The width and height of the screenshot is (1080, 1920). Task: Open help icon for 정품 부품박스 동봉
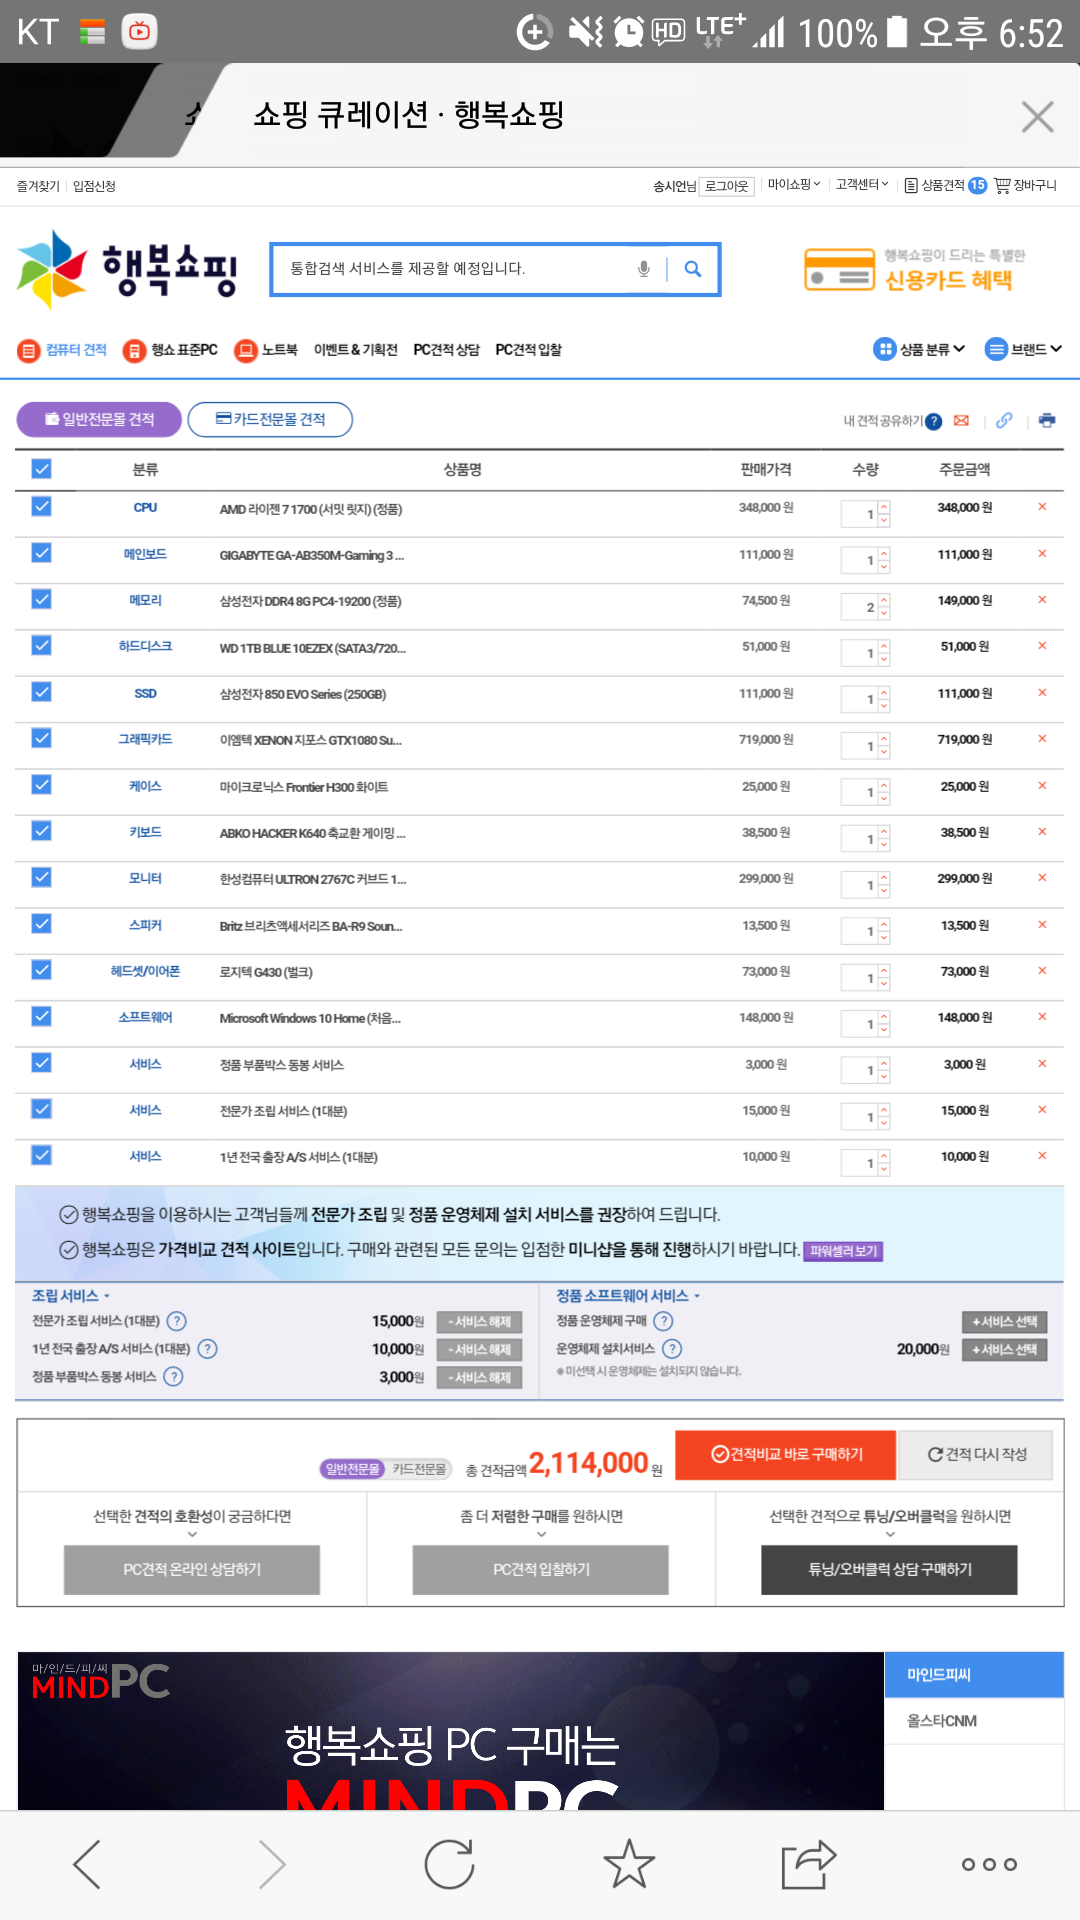tap(173, 1377)
